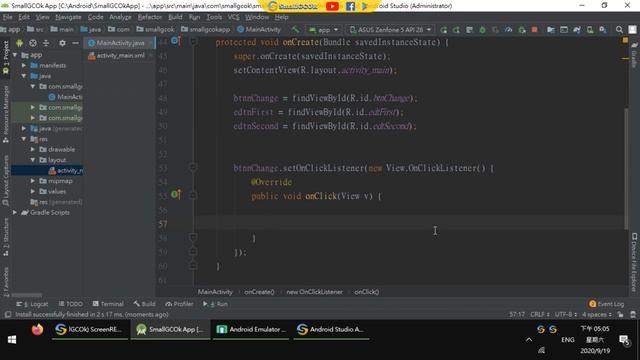The width and height of the screenshot is (640, 360).
Task: Expand the mipmap folder
Action: click(33, 181)
